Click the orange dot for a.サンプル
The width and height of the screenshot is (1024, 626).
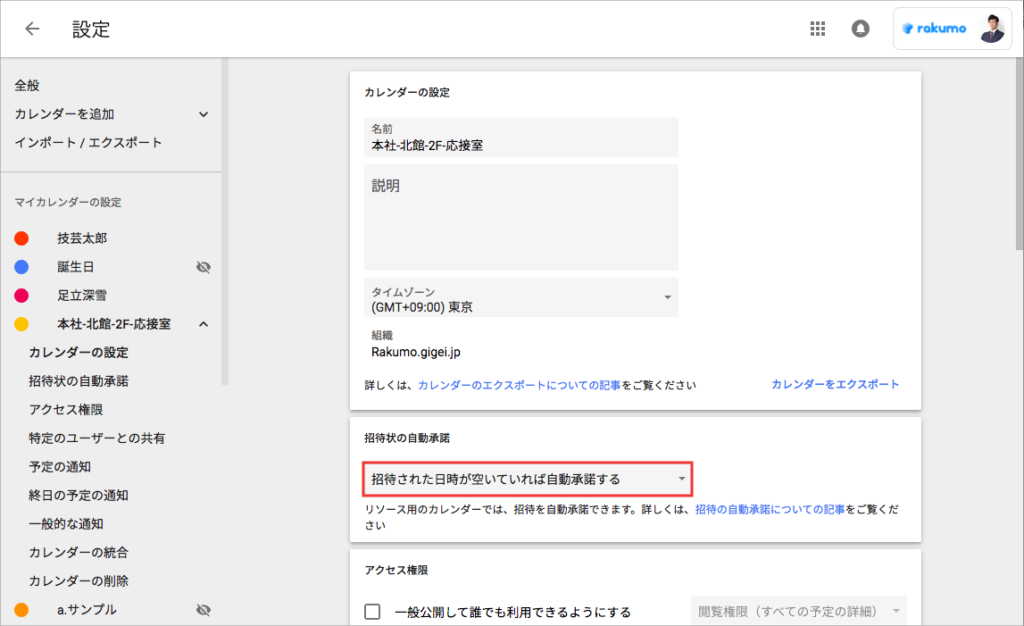[22, 610]
